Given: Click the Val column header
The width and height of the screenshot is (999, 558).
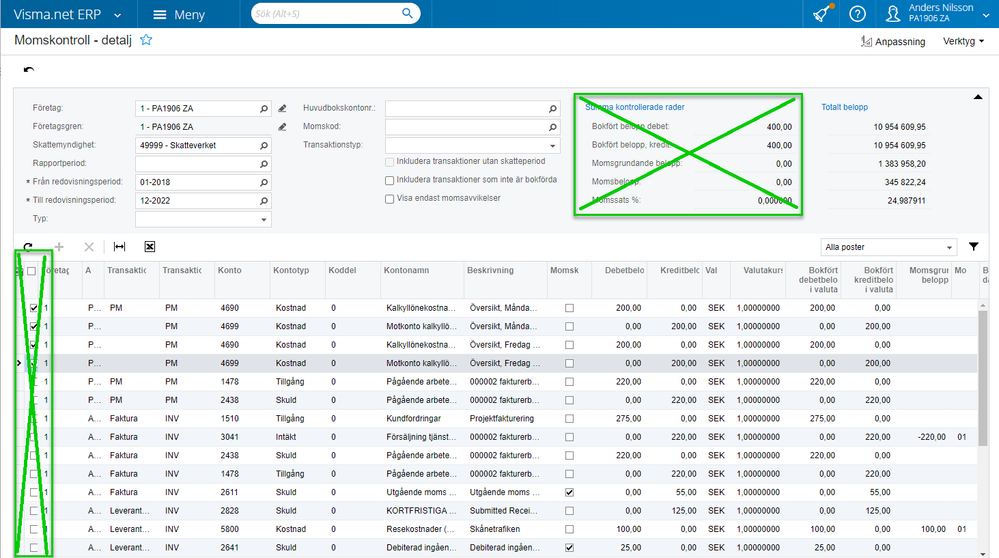Looking at the screenshot, I should 711,271.
